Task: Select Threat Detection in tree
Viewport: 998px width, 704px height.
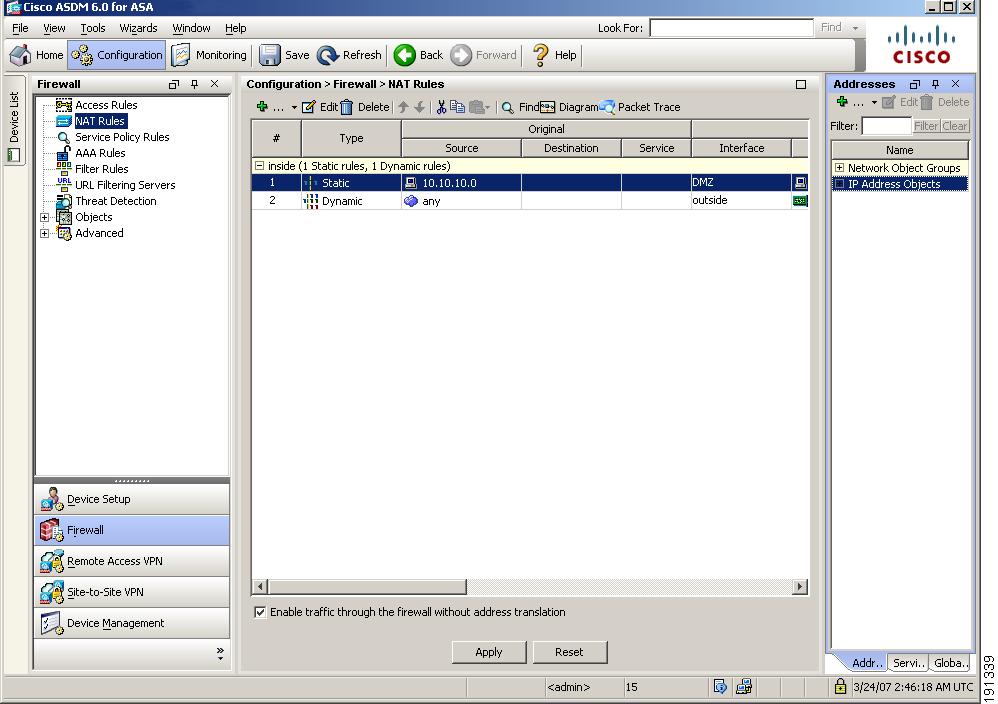Action: (115, 201)
